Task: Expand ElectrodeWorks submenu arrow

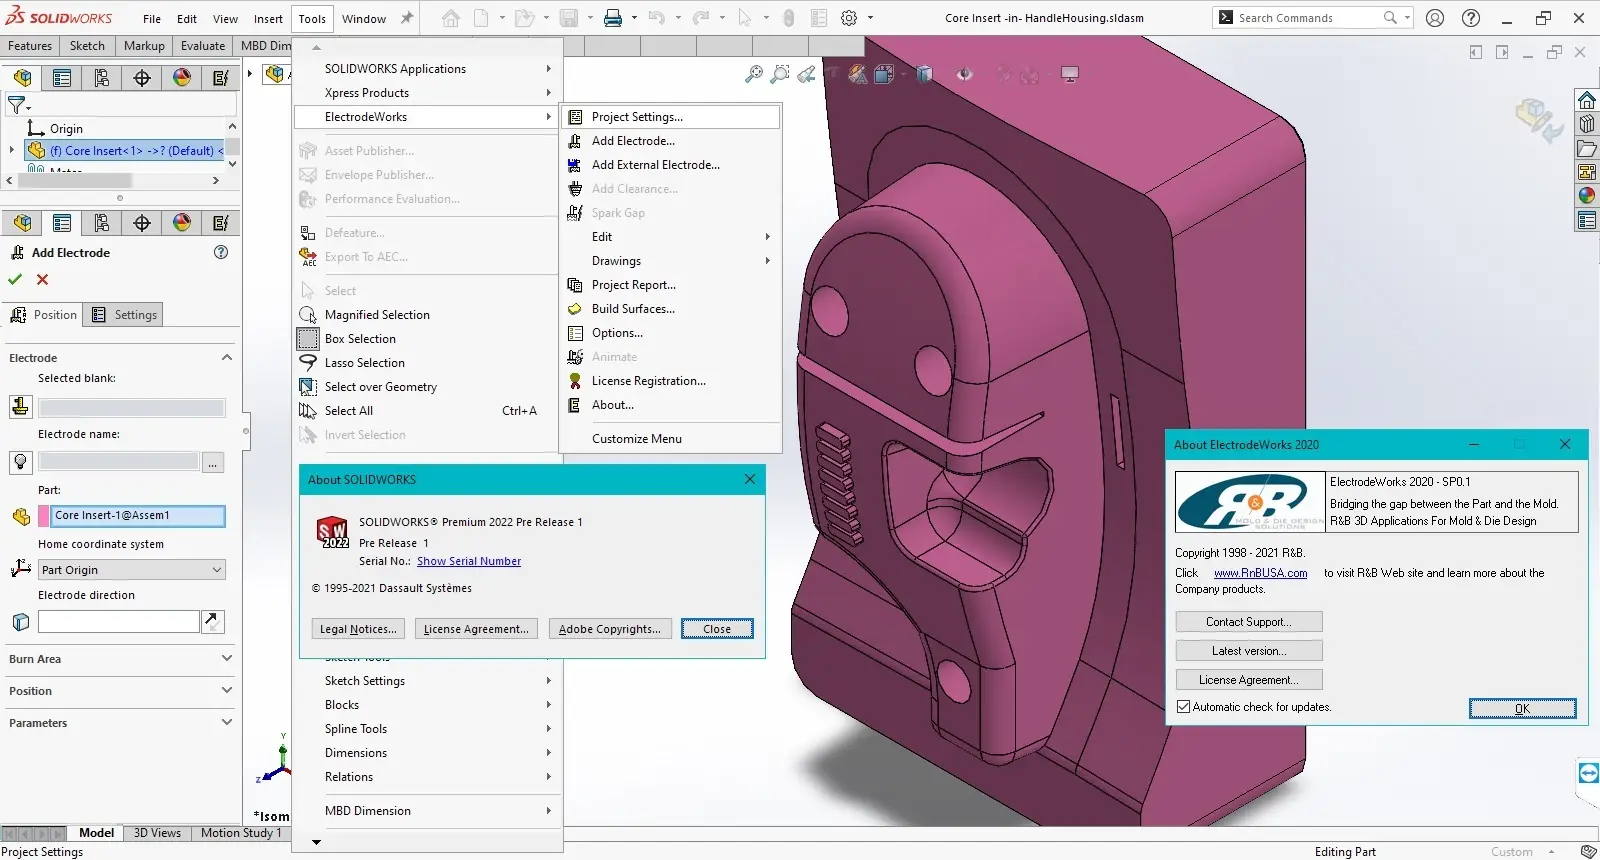Action: point(548,117)
